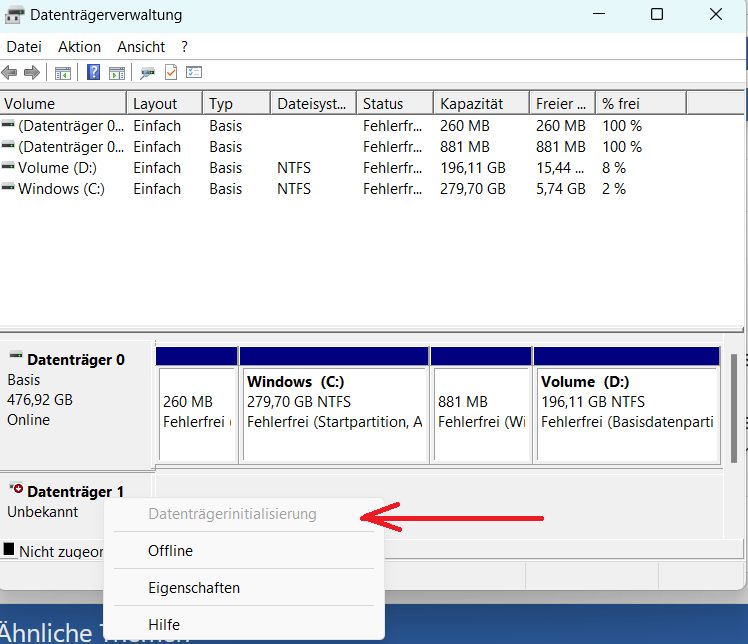This screenshot has height=644, width=748.
Task: Sort by the % frei column header
Action: (641, 104)
